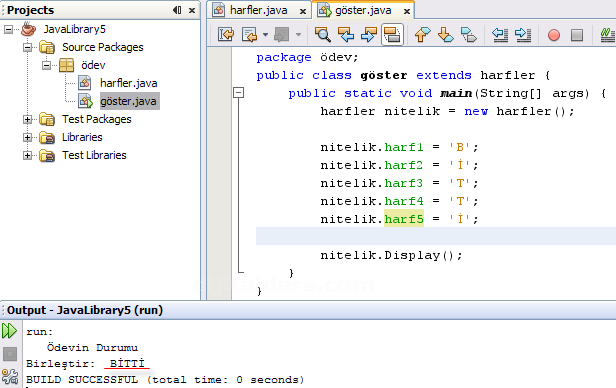The image size is (616, 388).
Task: Click the JavaLibrary5 coffee cup icon
Action: 28,29
